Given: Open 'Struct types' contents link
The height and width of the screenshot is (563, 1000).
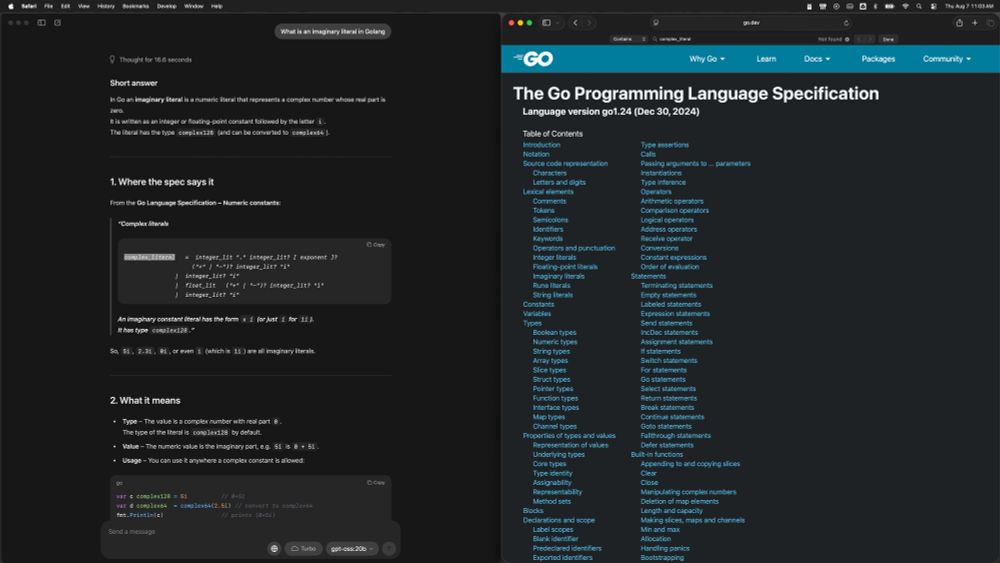Looking at the screenshot, I should click(x=552, y=379).
